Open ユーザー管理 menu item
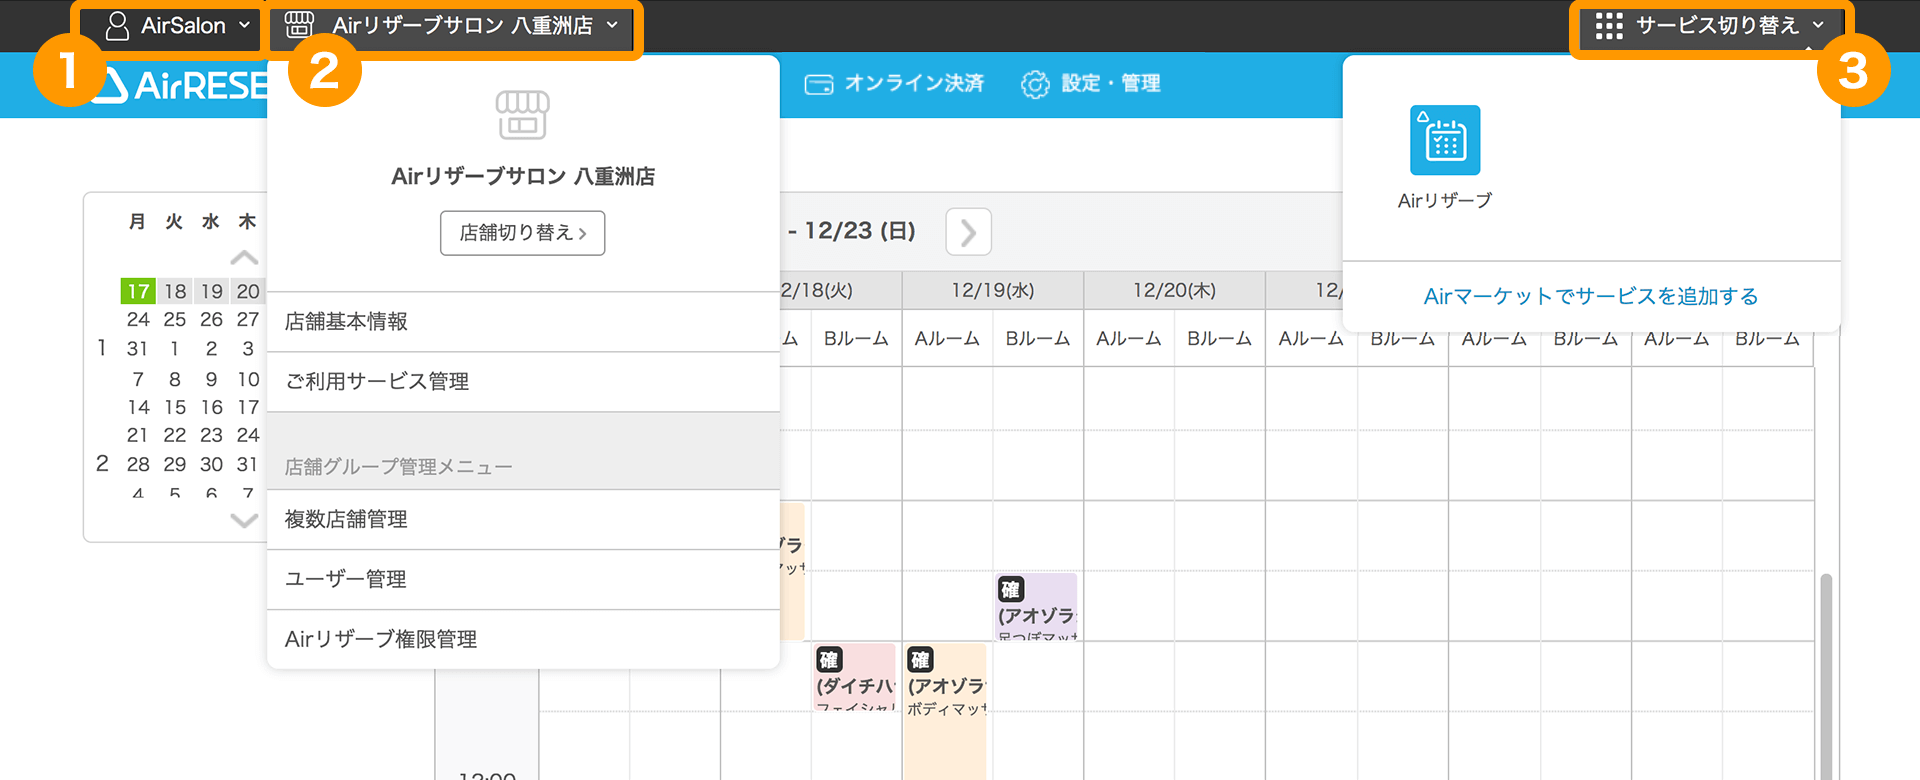This screenshot has height=780, width=1920. [523, 580]
